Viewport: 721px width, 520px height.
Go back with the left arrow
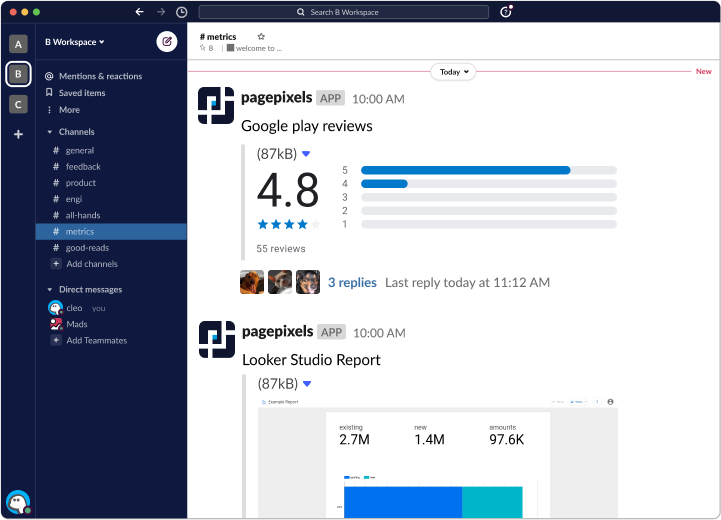point(139,12)
